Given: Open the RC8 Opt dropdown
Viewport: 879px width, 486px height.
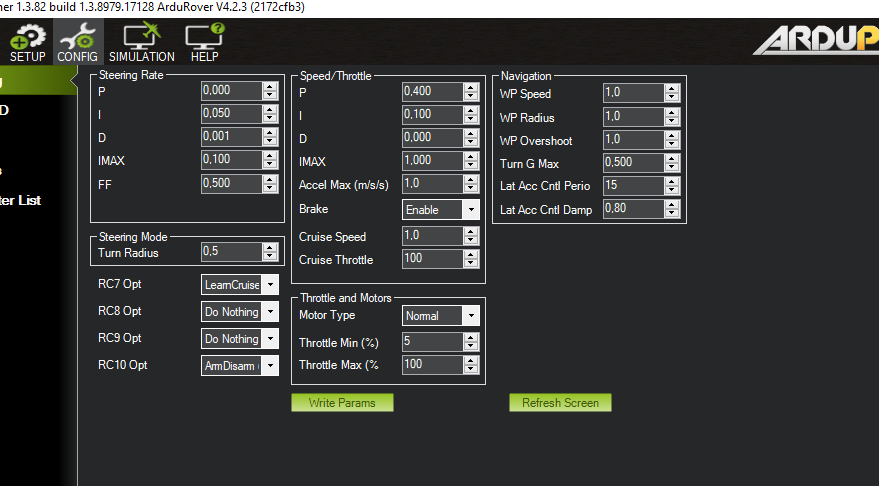Looking at the screenshot, I should [270, 312].
